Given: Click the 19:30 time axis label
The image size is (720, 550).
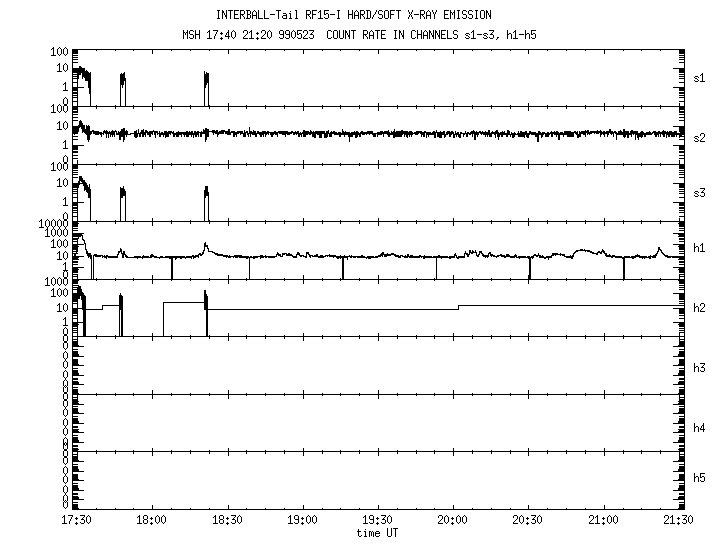Looking at the screenshot, I should [x=377, y=521].
